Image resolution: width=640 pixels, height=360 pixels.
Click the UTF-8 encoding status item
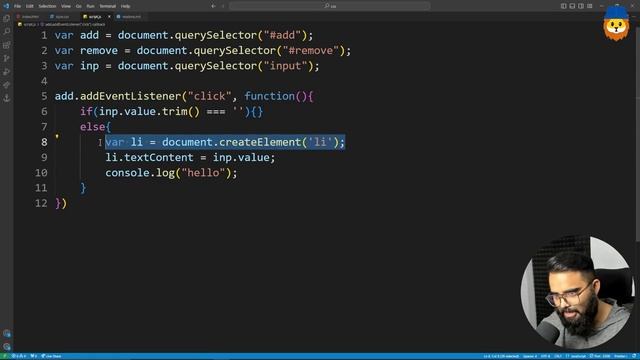545,356
